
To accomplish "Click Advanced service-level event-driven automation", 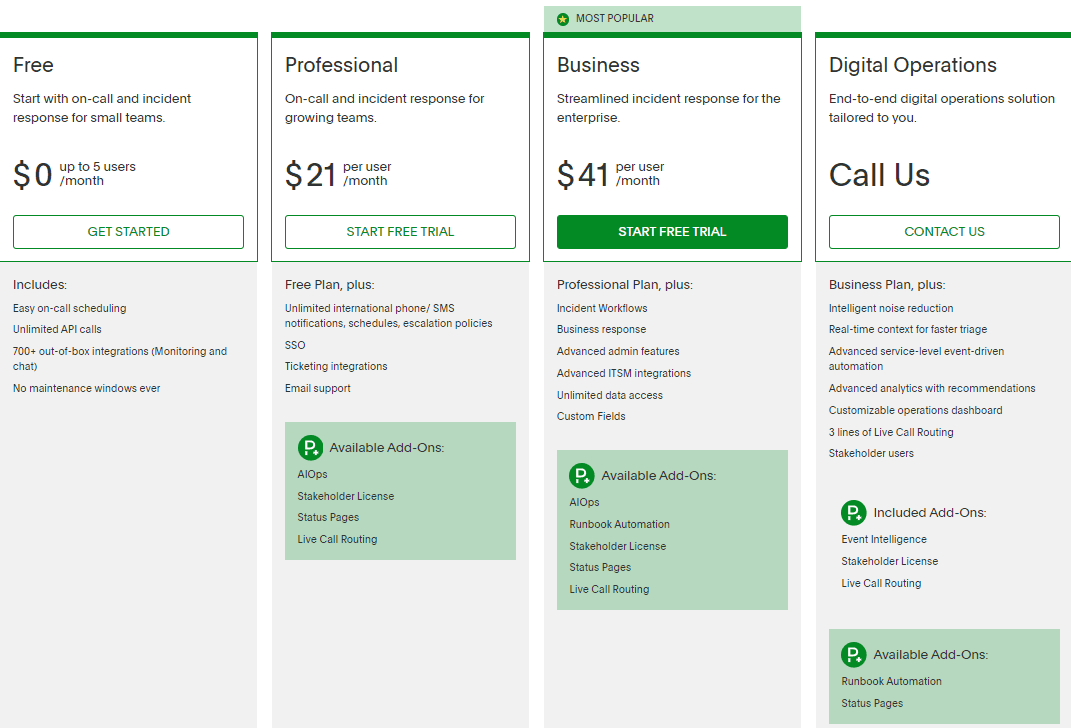I will tap(917, 359).
